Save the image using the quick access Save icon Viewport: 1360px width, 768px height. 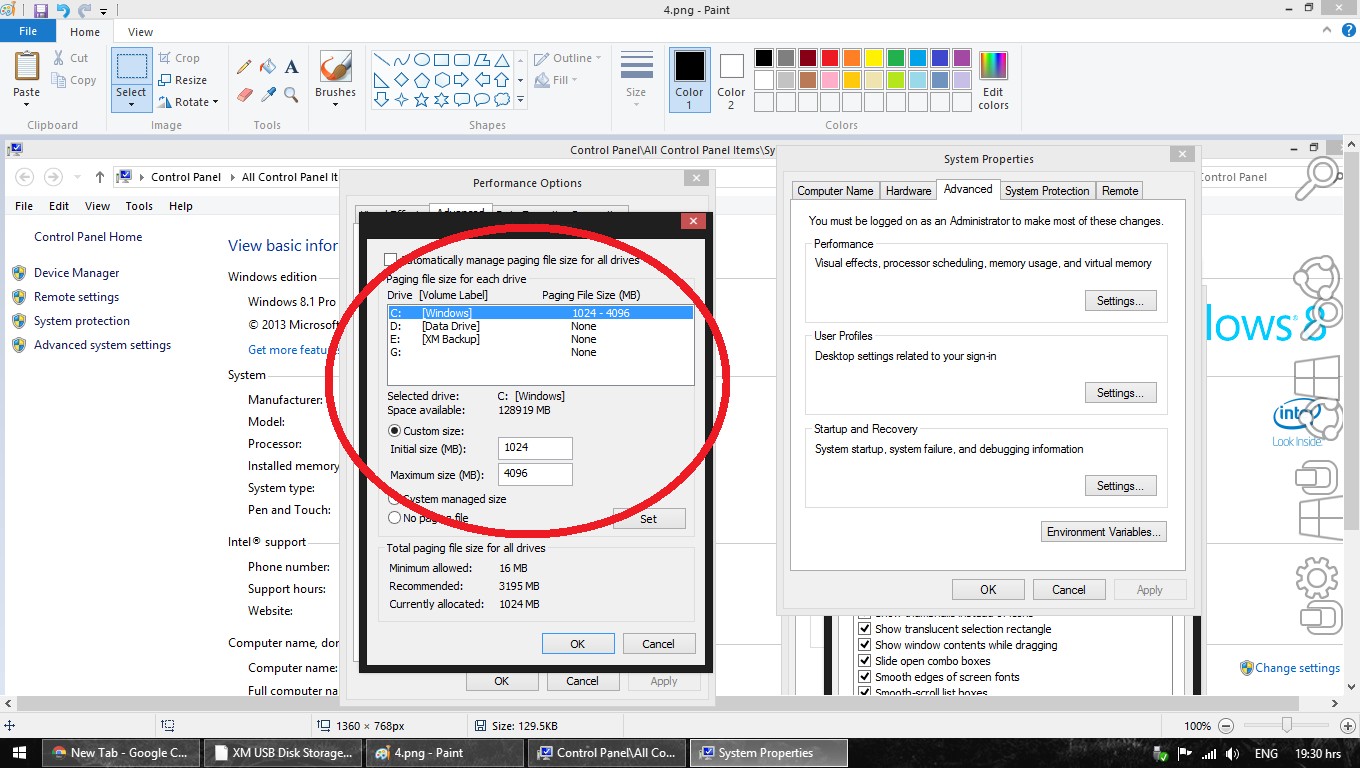click(41, 10)
